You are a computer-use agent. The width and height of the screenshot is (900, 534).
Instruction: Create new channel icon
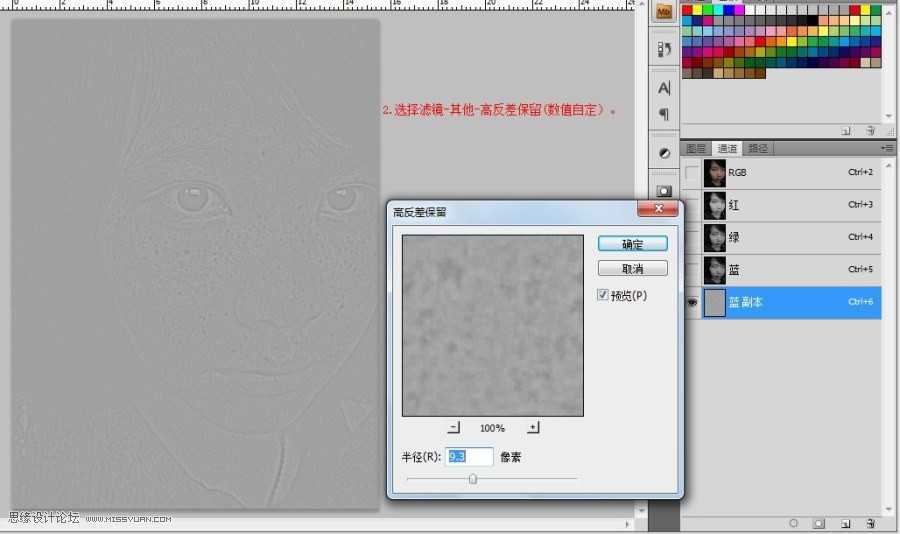(845, 523)
